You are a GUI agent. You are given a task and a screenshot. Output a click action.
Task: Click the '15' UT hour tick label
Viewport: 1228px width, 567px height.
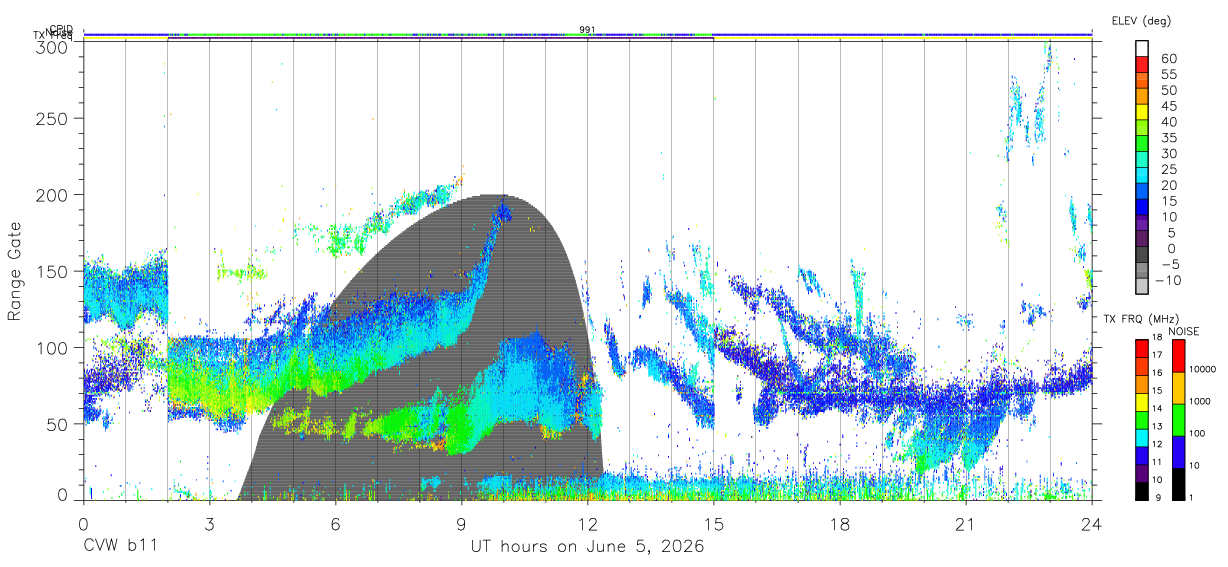pos(713,524)
